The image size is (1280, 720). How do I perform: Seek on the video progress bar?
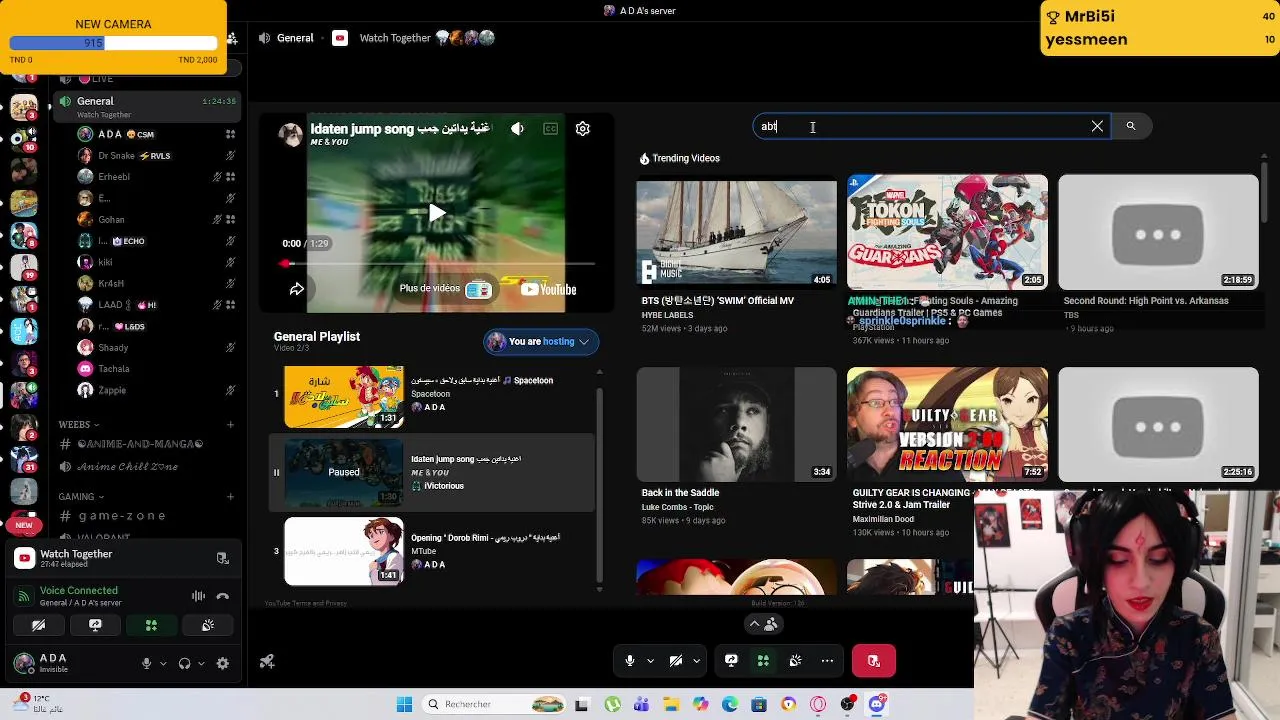[x=439, y=264]
